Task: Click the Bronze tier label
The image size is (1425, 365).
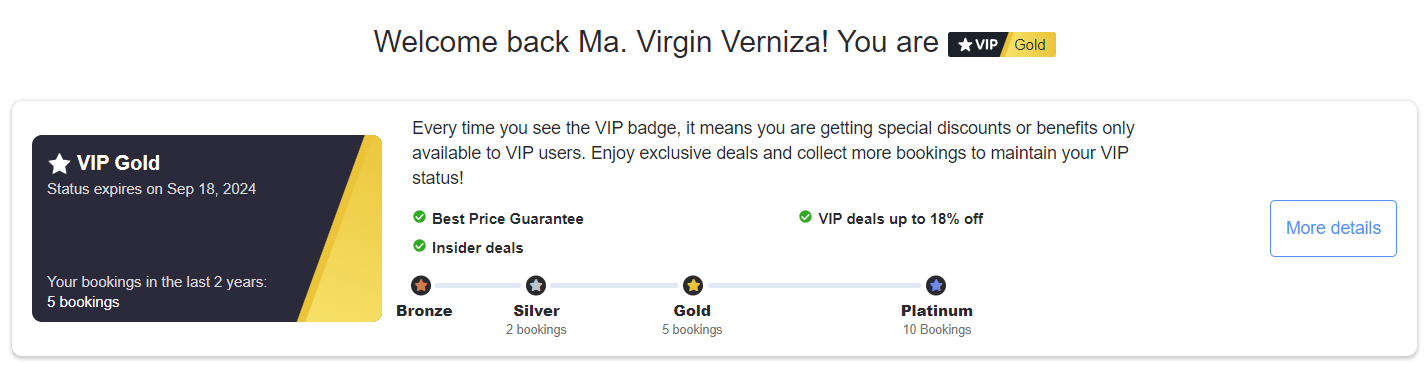Action: click(x=424, y=311)
